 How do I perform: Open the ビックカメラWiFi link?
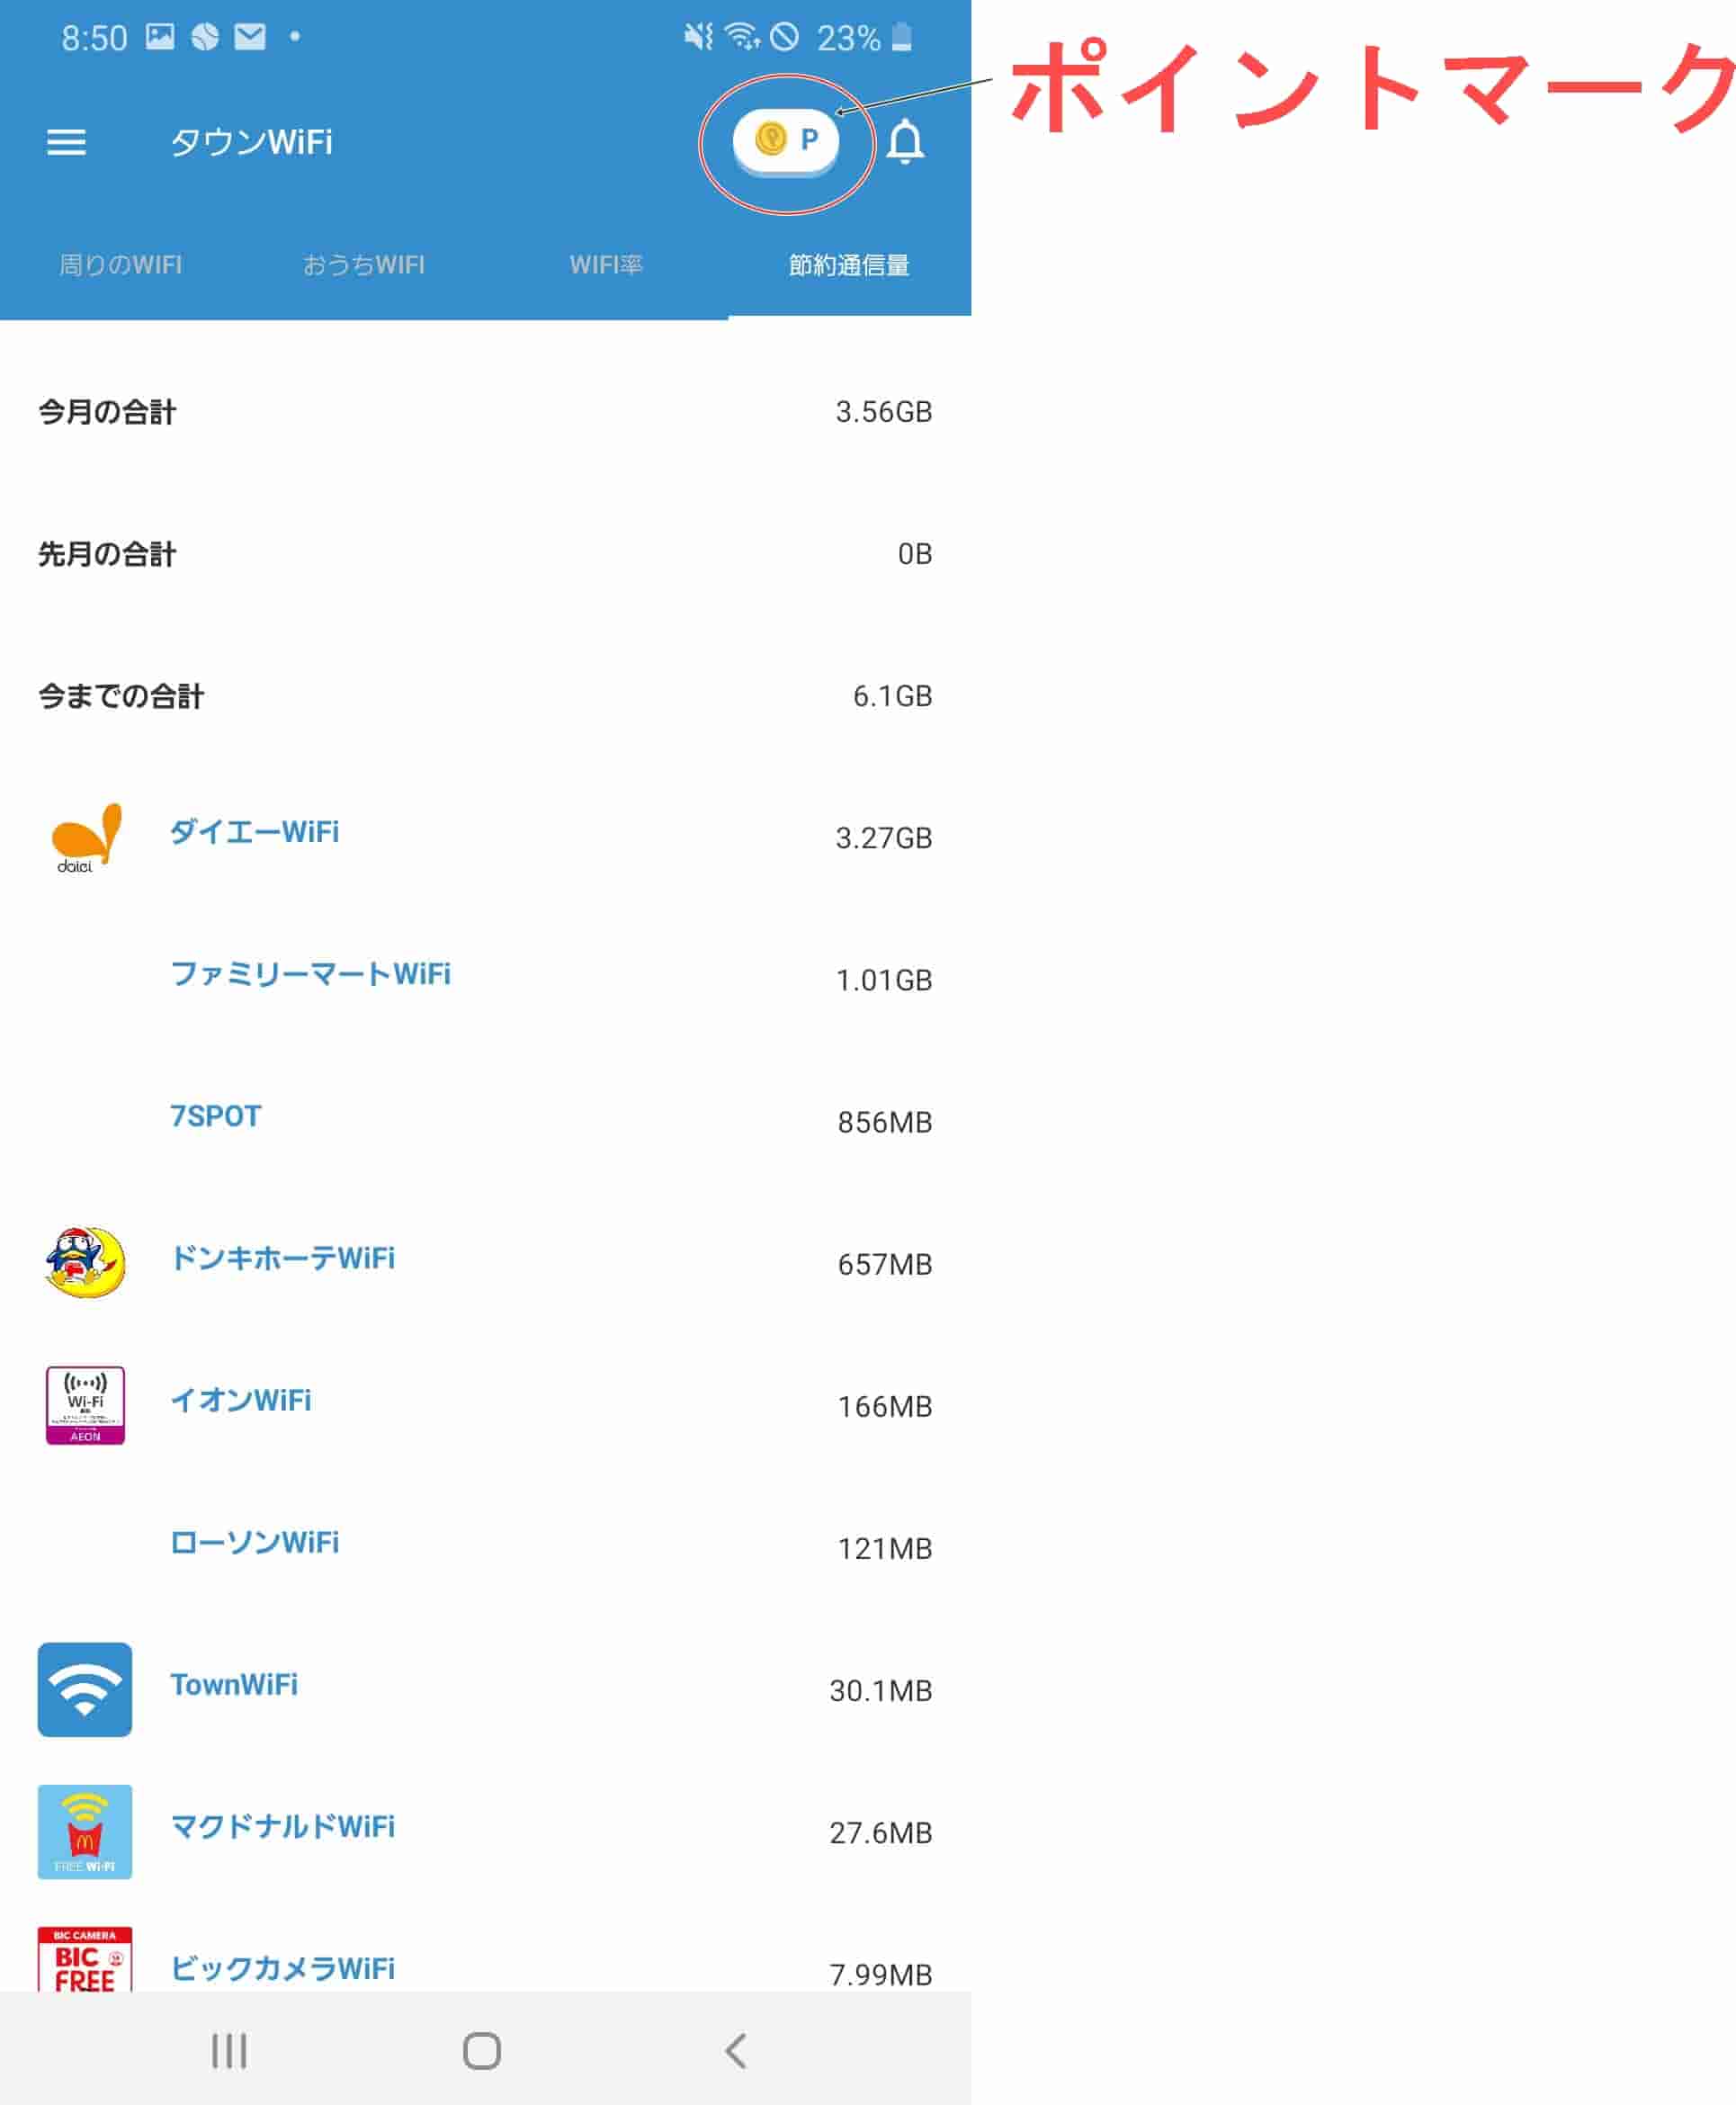click(x=282, y=1968)
